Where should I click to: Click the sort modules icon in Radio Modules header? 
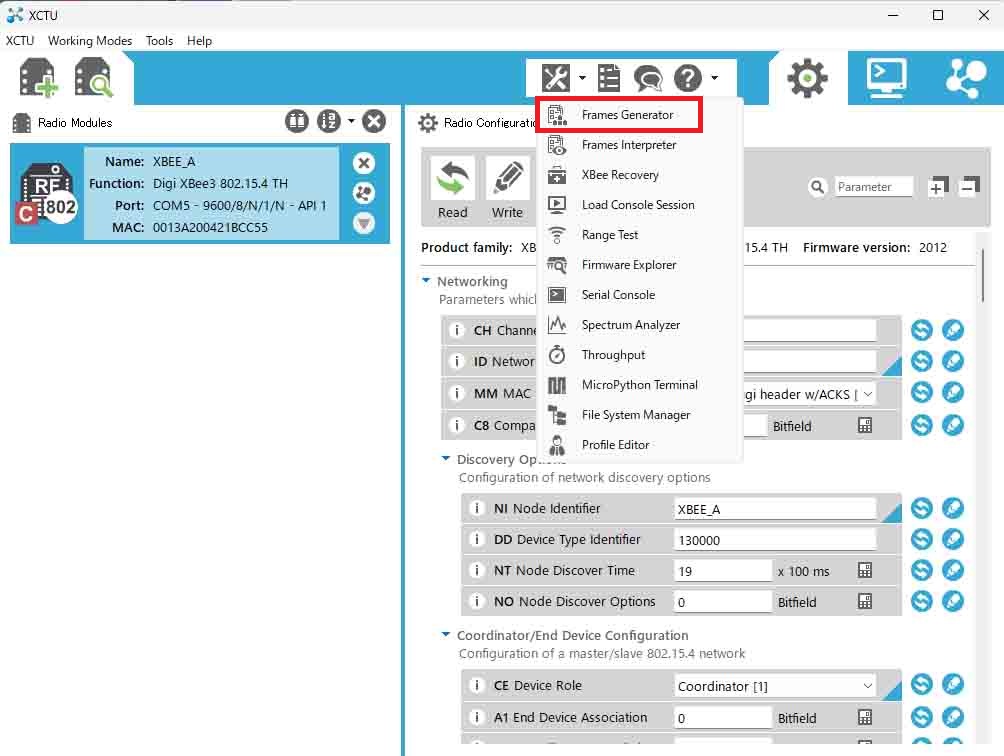click(328, 121)
